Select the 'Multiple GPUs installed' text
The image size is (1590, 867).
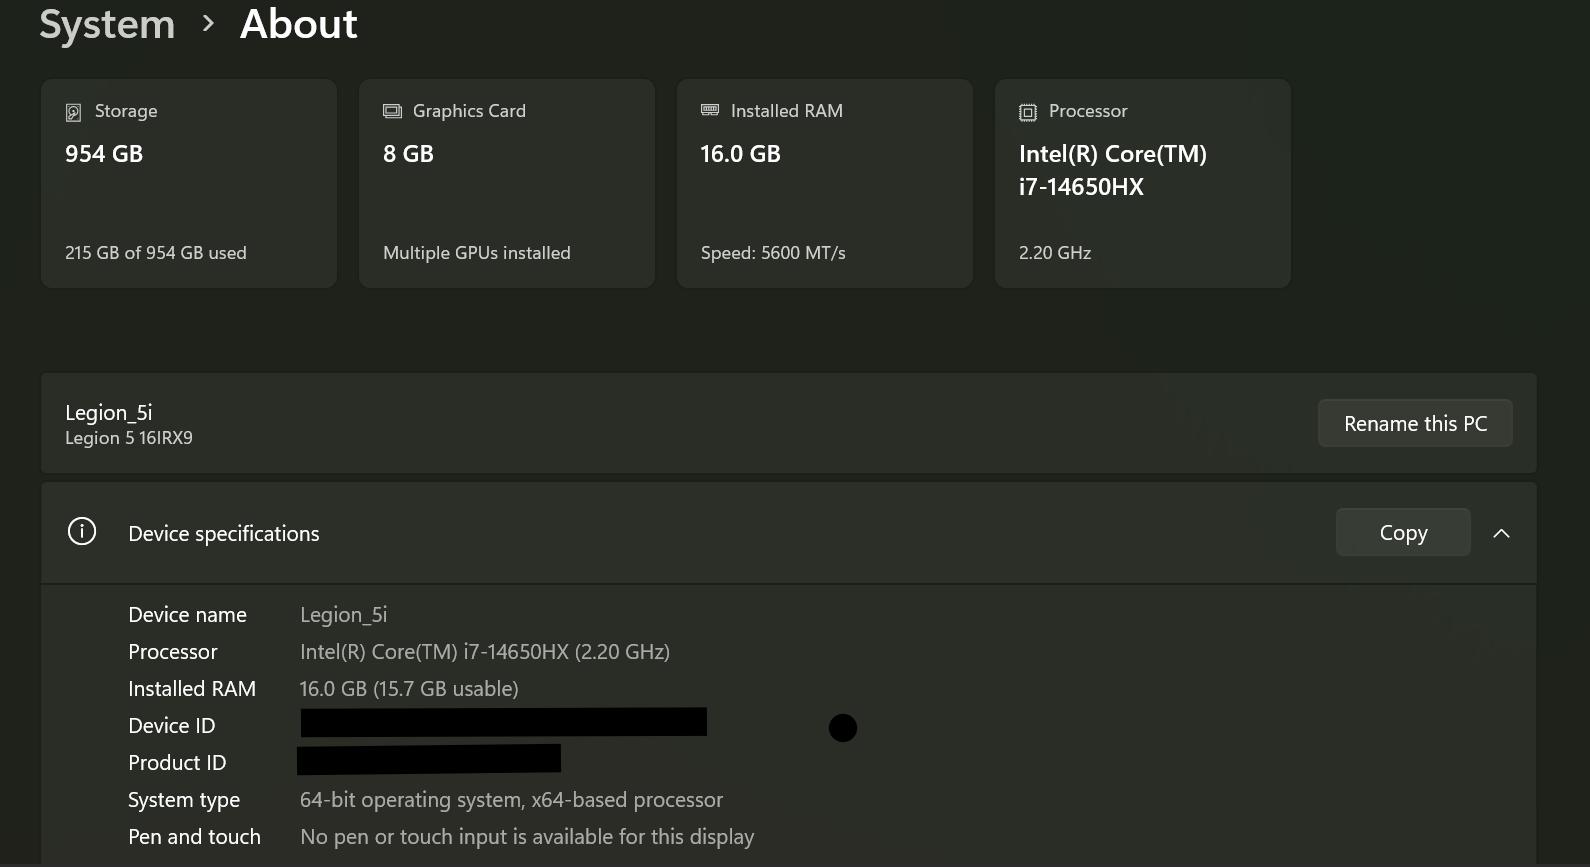(x=477, y=253)
